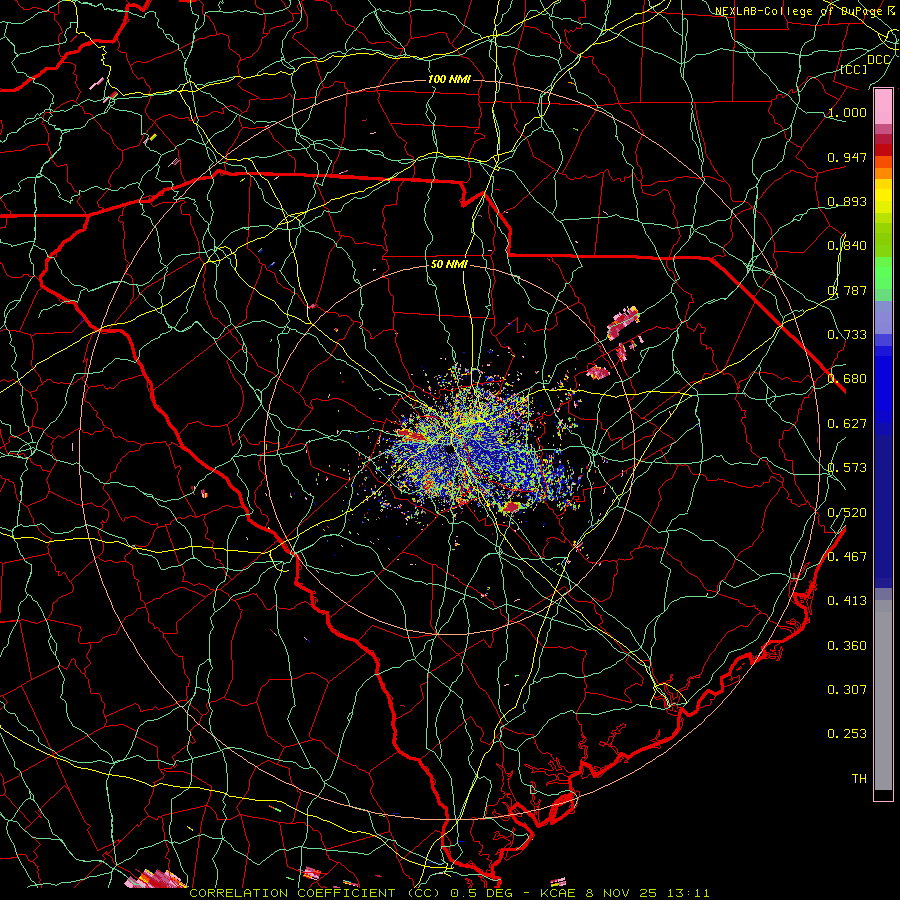Viewport: 900px width, 900px height.
Task: Click the 0.520 legend value
Action: pos(847,513)
